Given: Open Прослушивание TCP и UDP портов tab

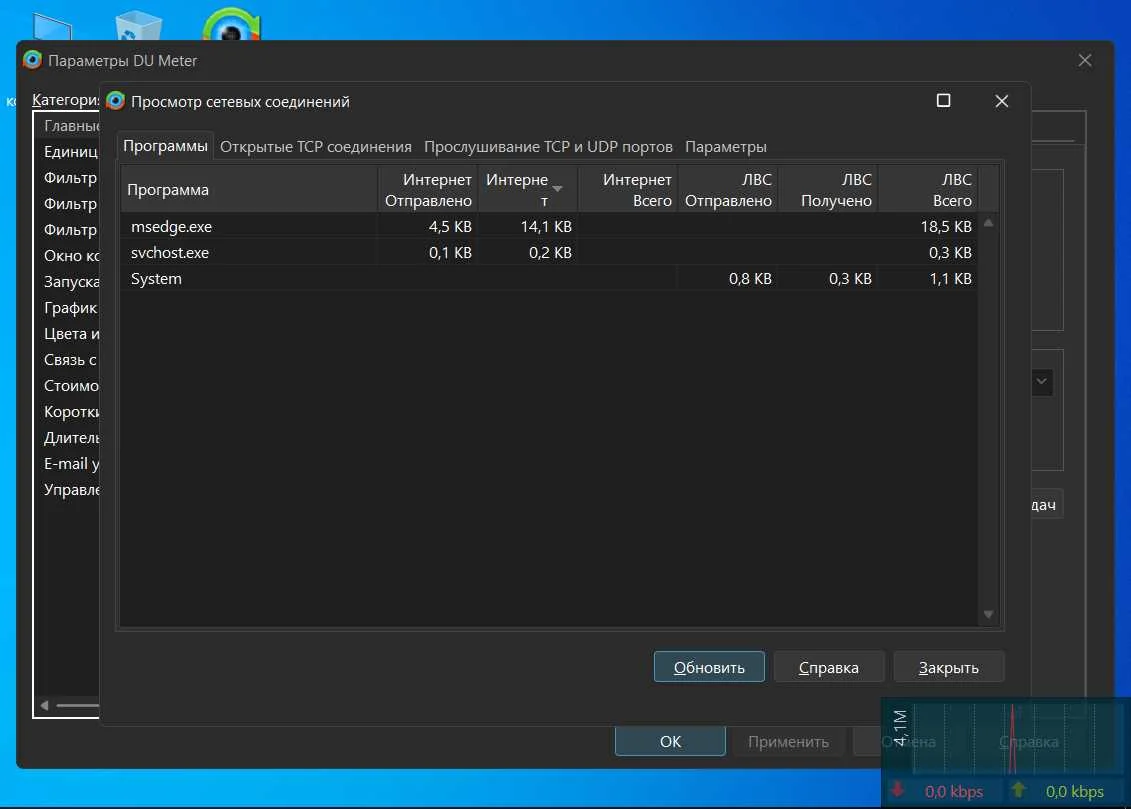Looking at the screenshot, I should [548, 147].
